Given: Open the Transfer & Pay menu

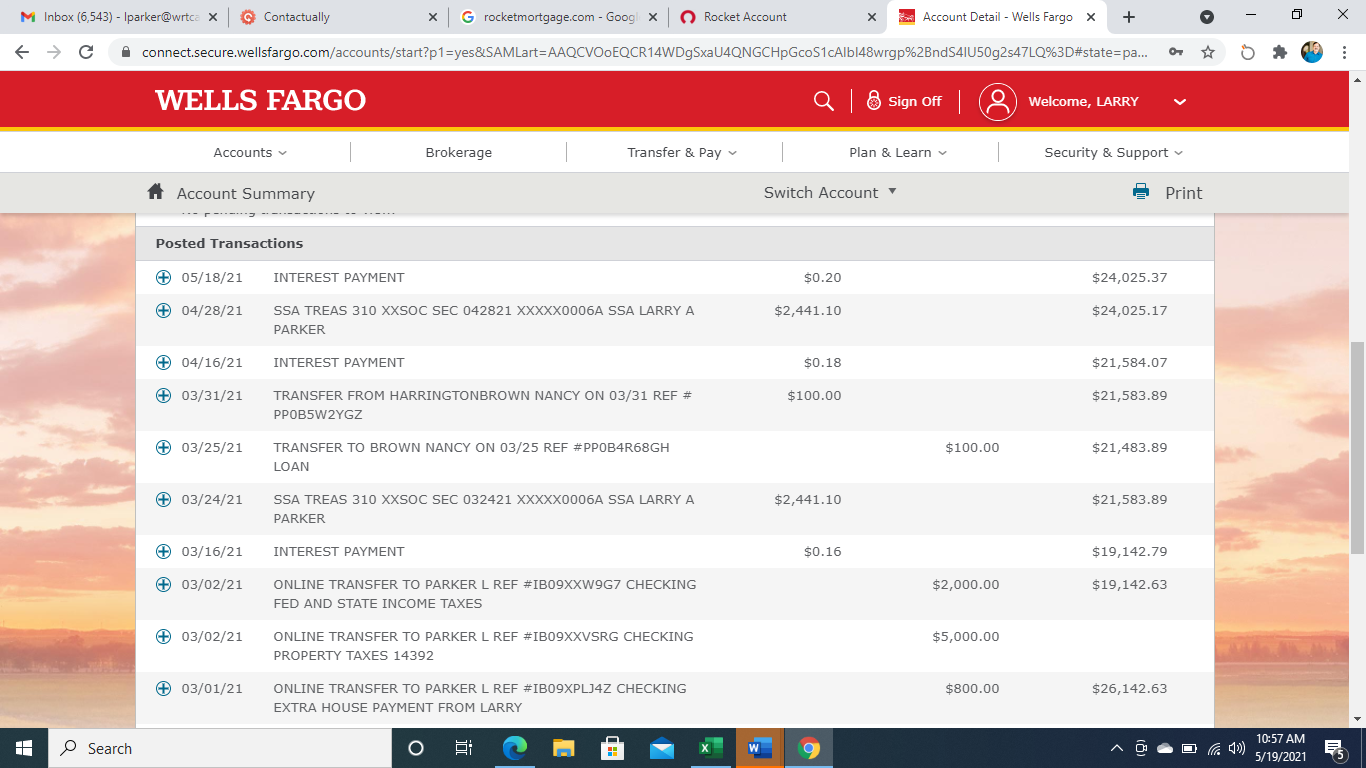Looking at the screenshot, I should coord(682,152).
